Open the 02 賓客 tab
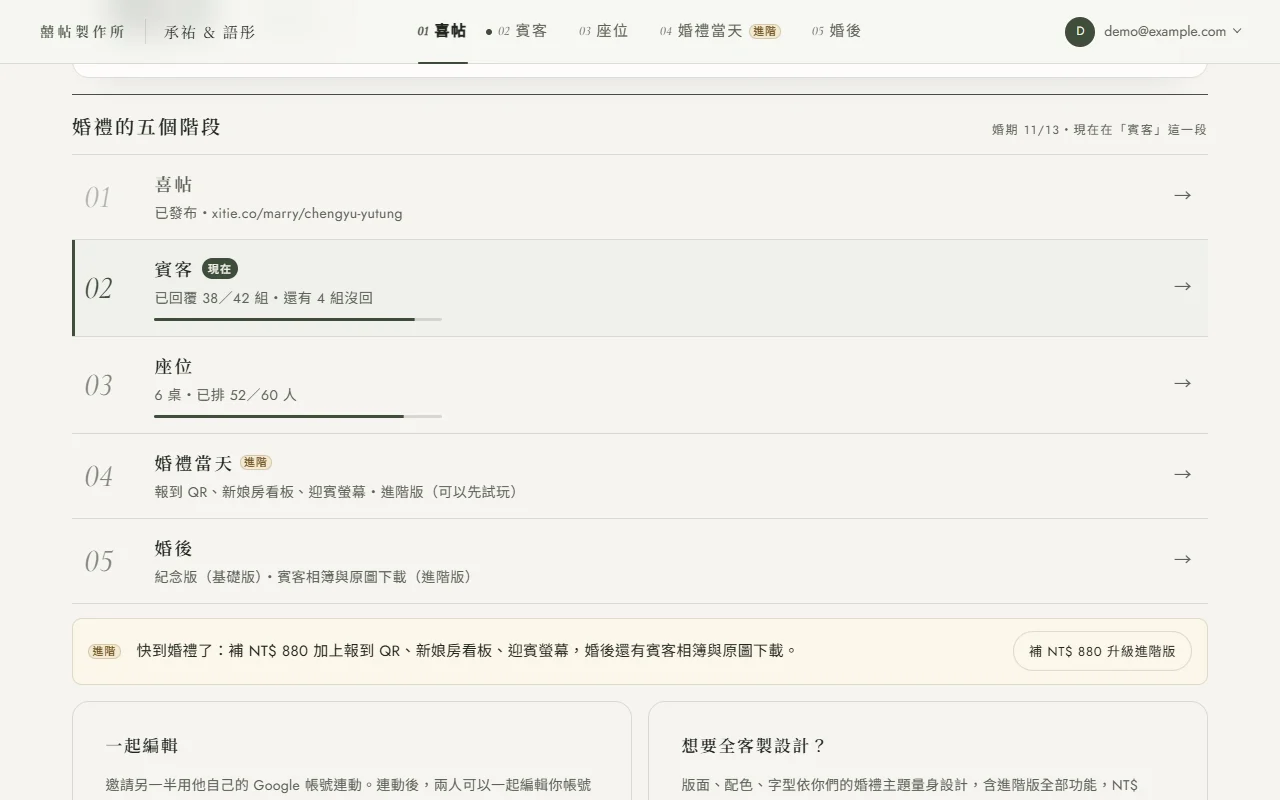 pyautogui.click(x=517, y=31)
